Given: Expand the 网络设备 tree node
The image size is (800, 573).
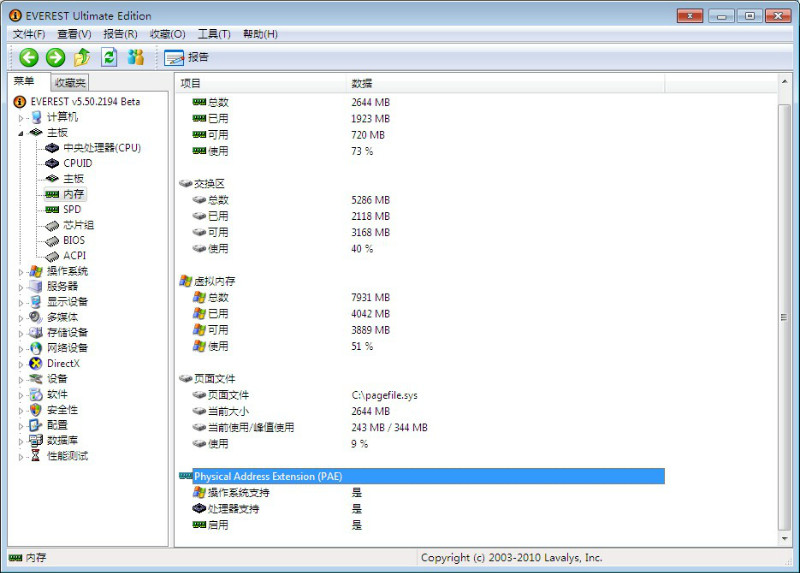Looking at the screenshot, I should pyautogui.click(x=21, y=349).
